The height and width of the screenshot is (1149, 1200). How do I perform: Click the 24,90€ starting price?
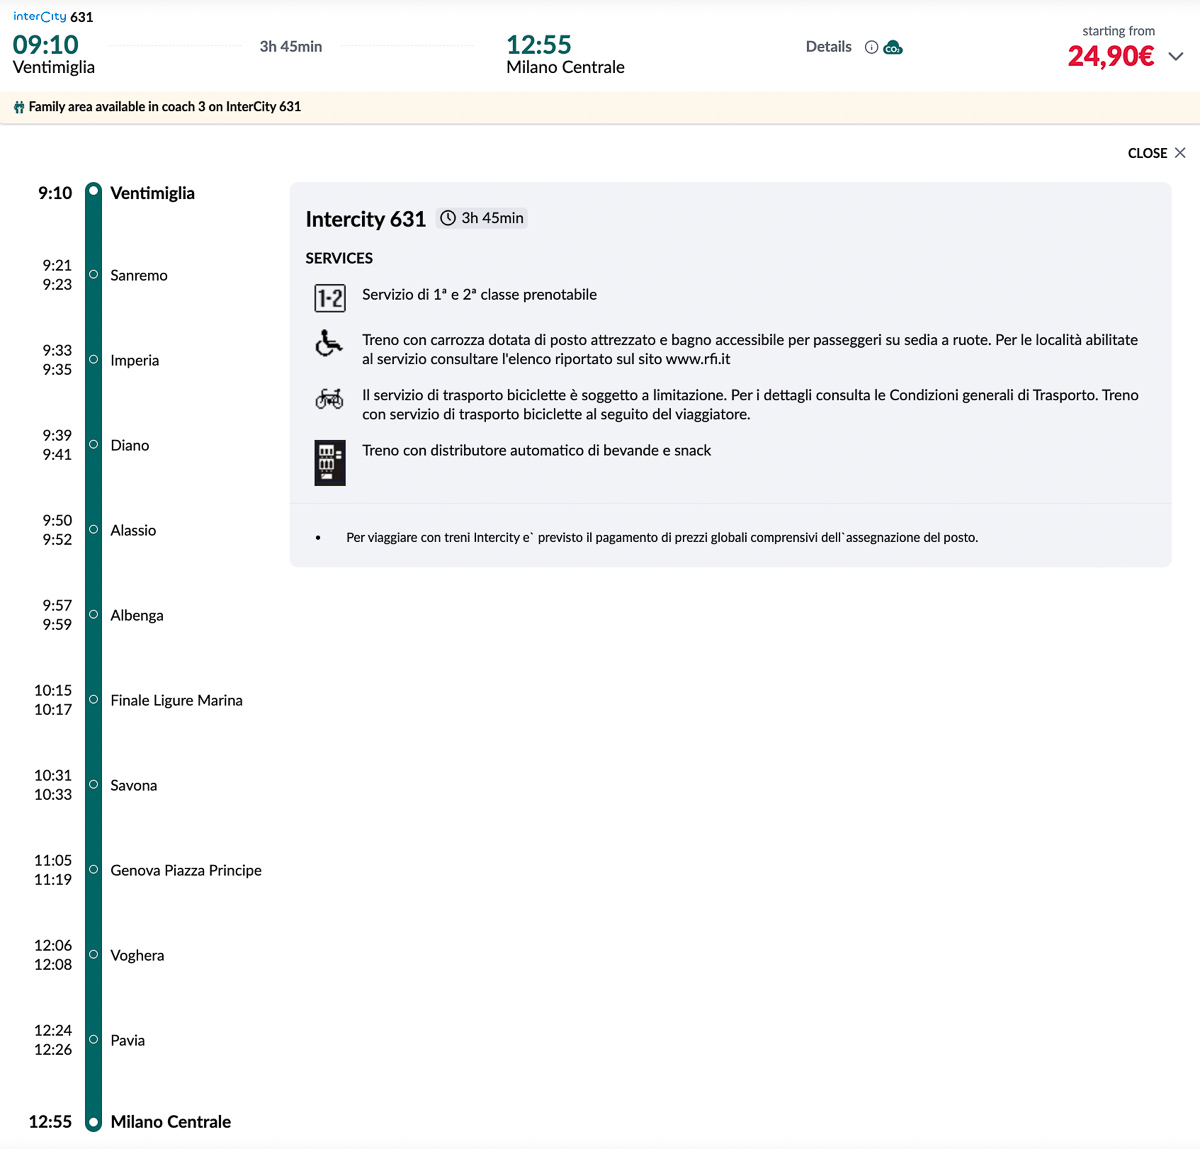[x=1110, y=56]
